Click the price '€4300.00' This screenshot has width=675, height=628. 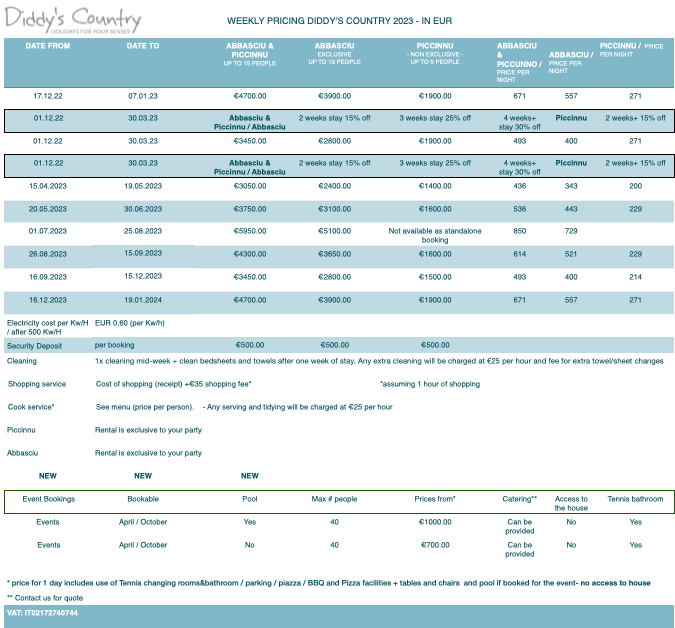tap(250, 254)
